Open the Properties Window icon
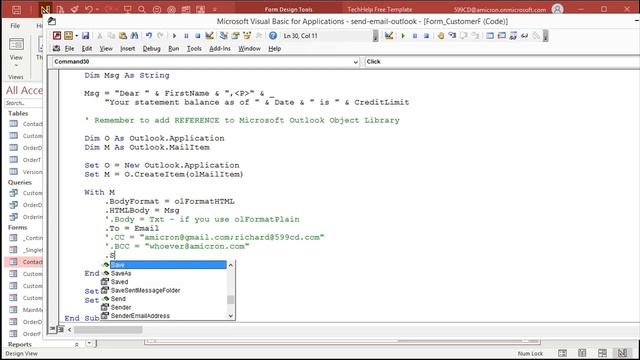This screenshot has width=640, height=360. point(235,36)
